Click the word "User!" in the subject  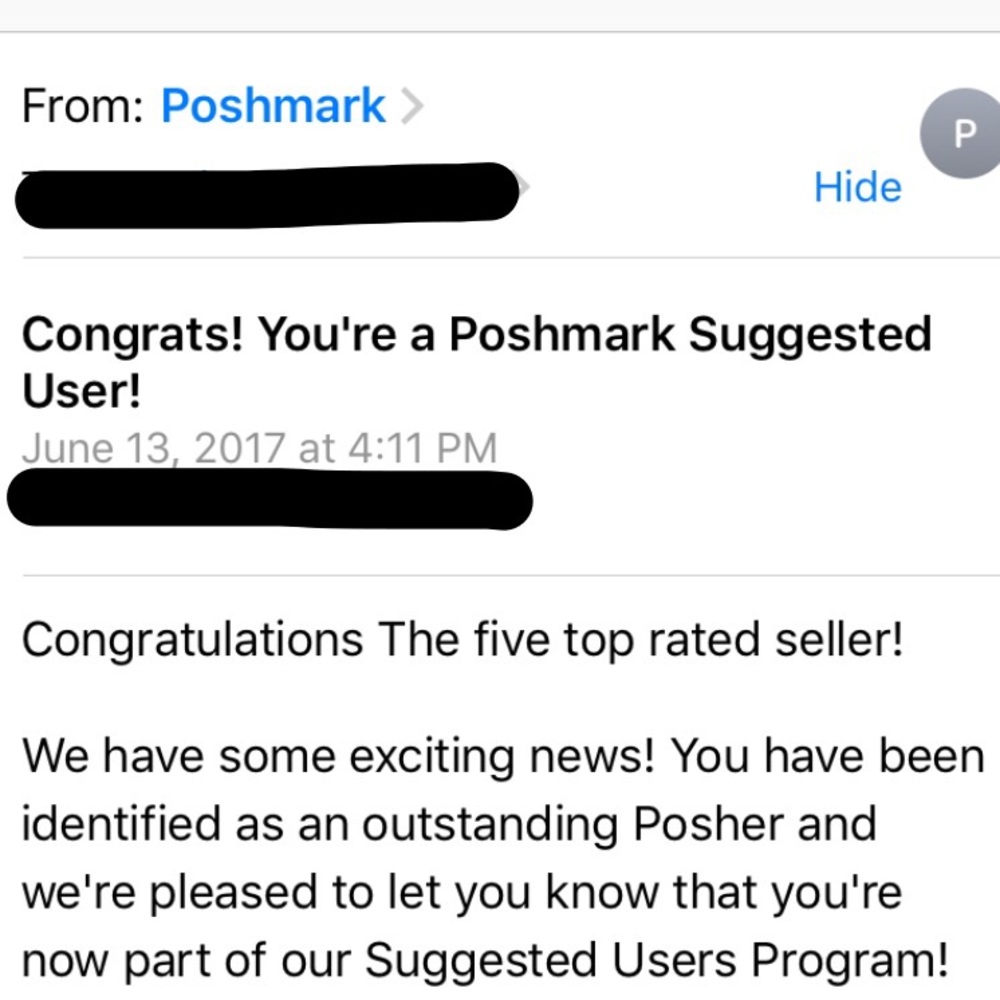pyautogui.click(x=81, y=393)
